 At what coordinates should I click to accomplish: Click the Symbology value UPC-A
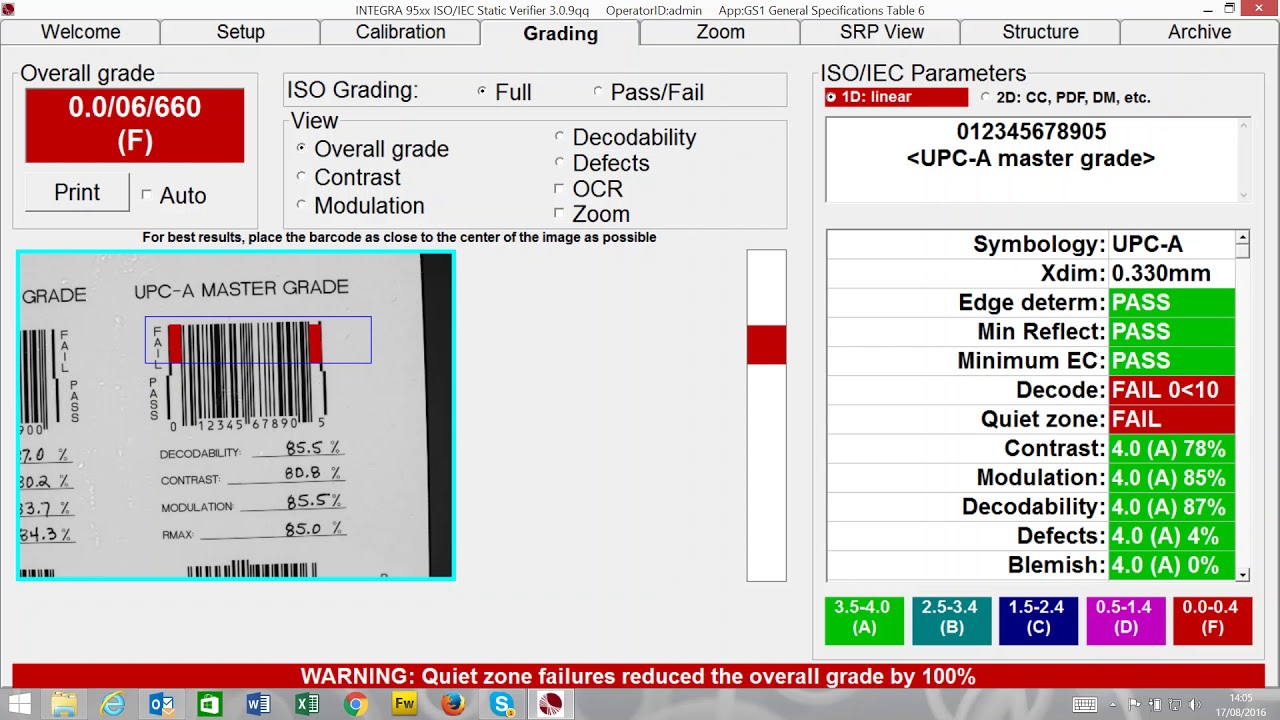click(x=1172, y=244)
